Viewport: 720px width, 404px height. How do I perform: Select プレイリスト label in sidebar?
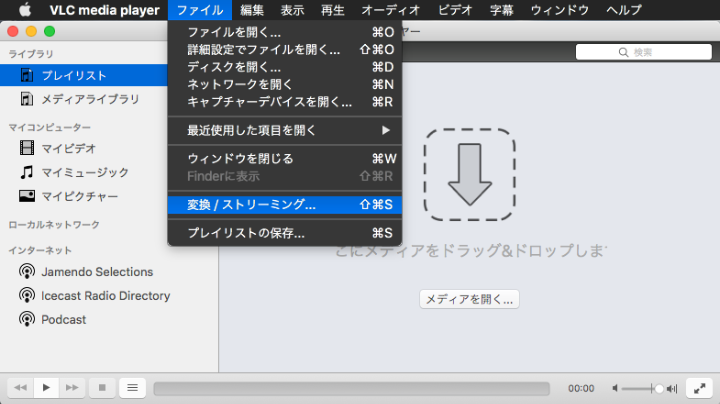tap(74, 75)
